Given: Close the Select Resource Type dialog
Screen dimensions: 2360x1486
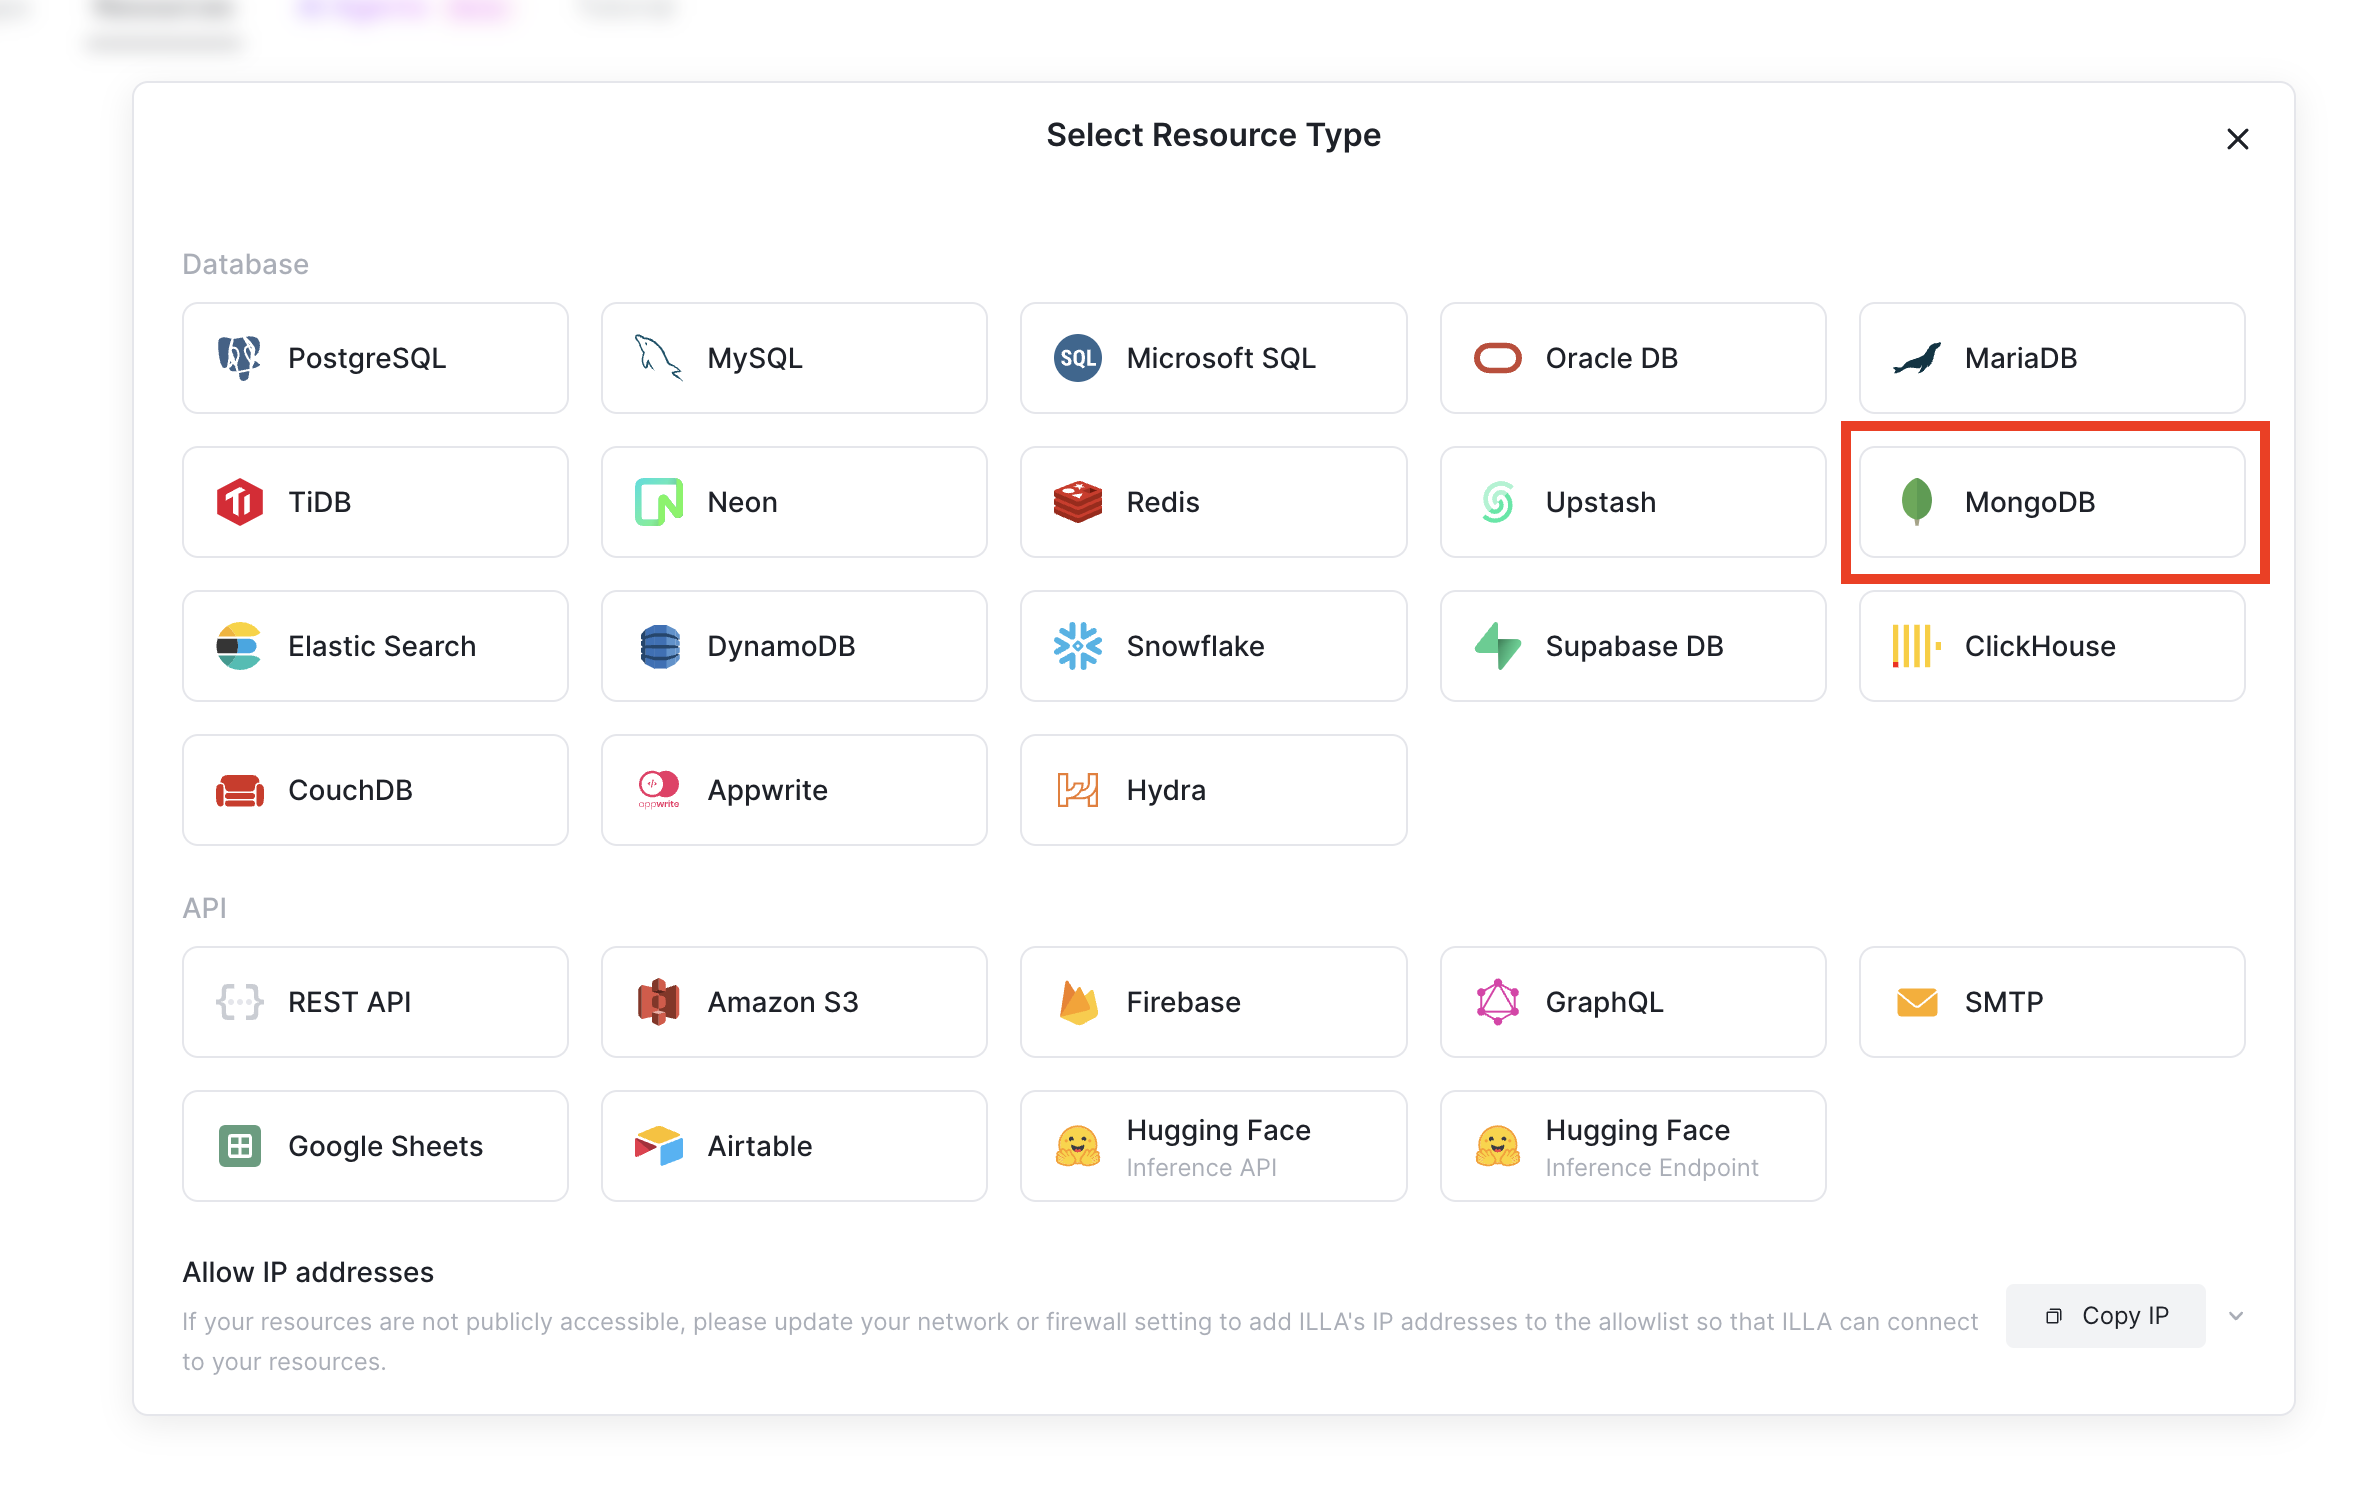Looking at the screenshot, I should 2237,139.
